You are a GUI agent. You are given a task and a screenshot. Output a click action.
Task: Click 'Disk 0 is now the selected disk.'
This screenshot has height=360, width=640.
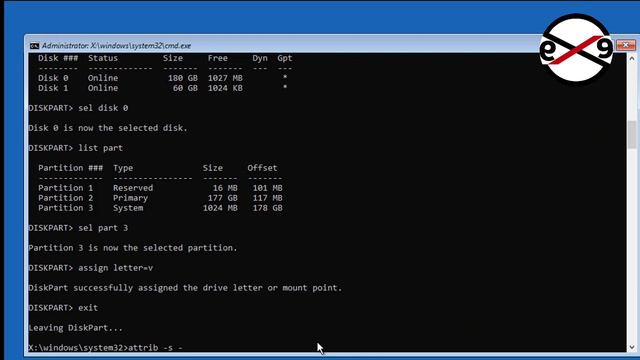[108, 128]
